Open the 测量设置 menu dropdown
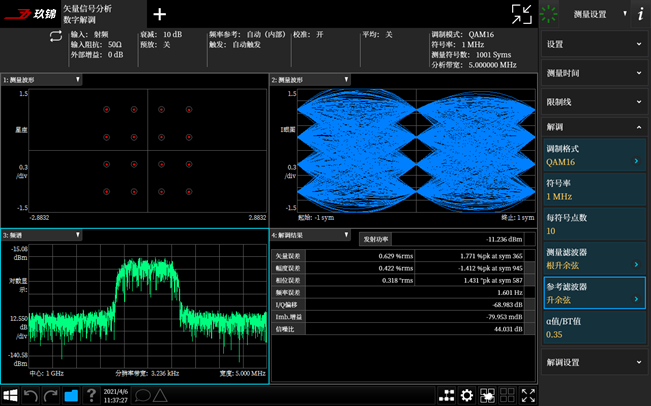 [595, 14]
